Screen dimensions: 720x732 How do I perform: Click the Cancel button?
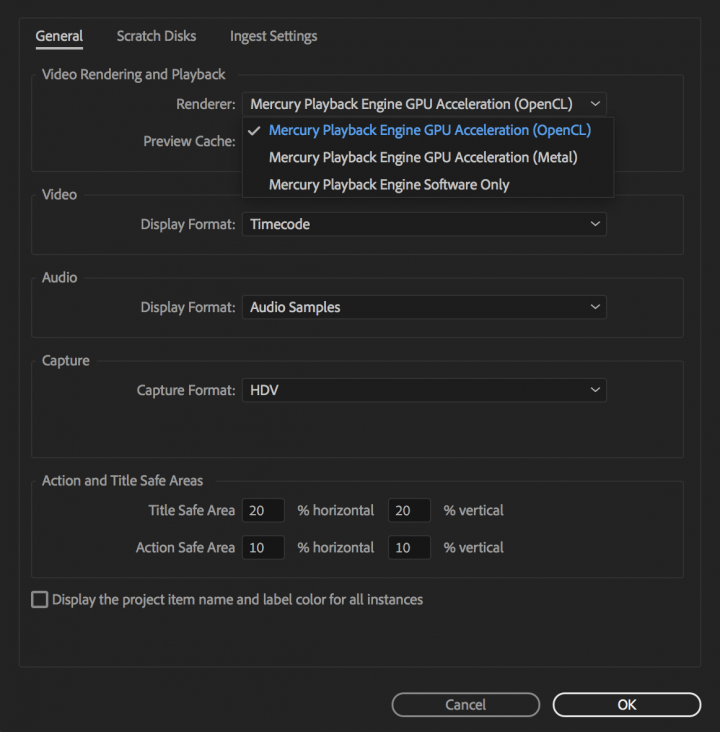coord(466,704)
